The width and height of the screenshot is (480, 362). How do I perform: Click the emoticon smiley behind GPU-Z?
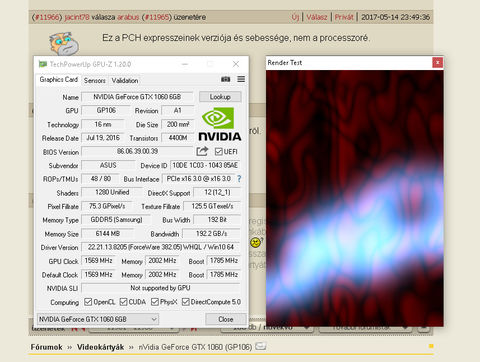point(256,242)
